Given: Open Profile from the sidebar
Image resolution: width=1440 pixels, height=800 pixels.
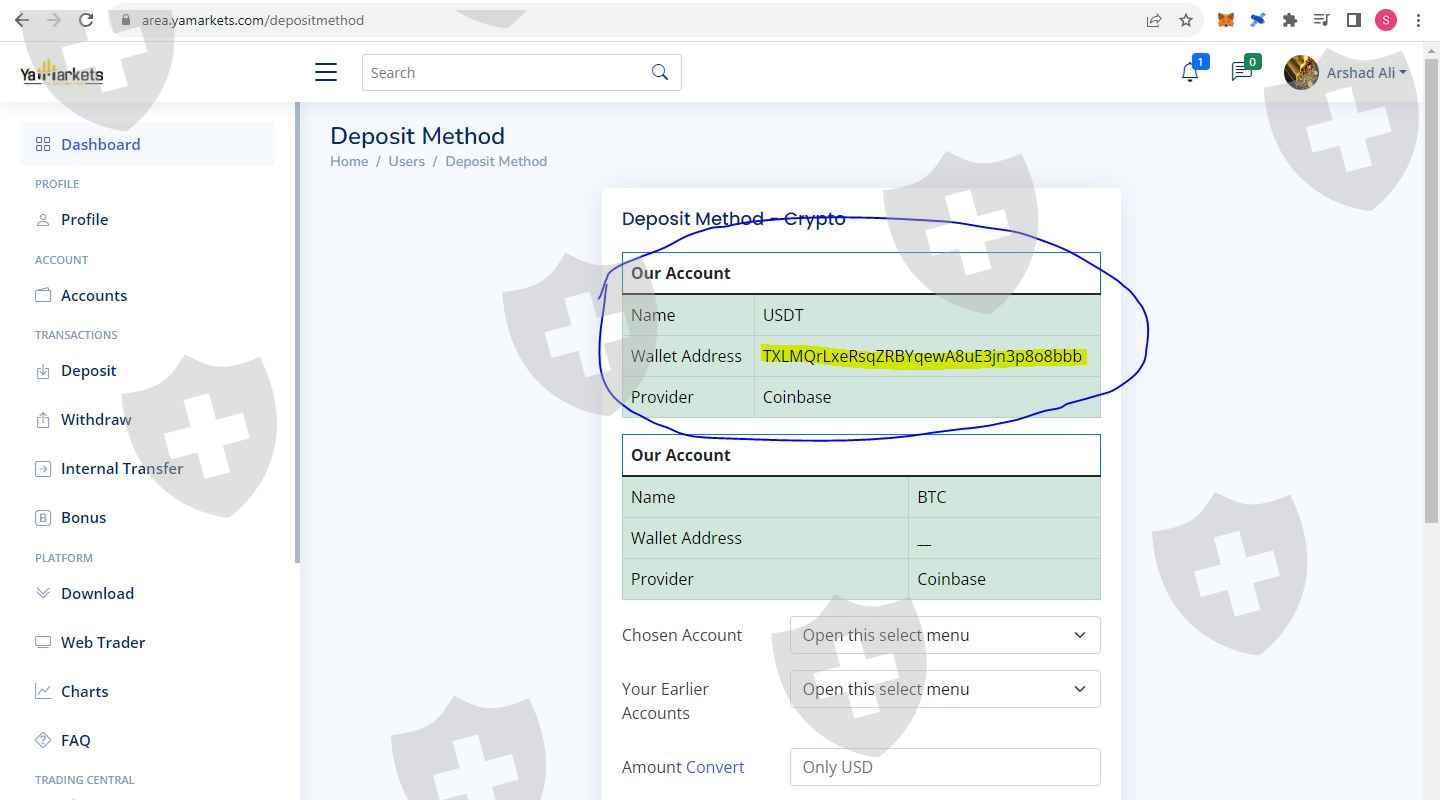Looking at the screenshot, I should point(84,219).
